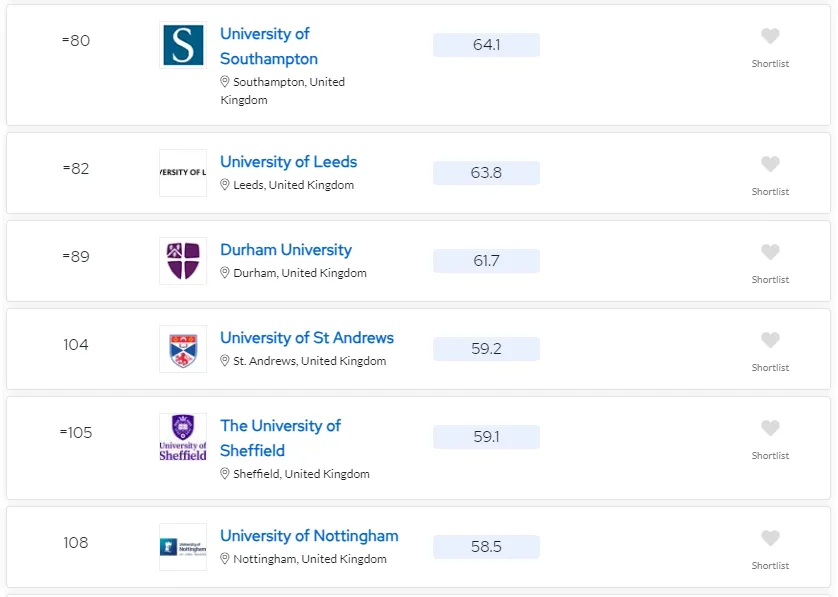Visit University of St Andrews page

pyautogui.click(x=307, y=338)
